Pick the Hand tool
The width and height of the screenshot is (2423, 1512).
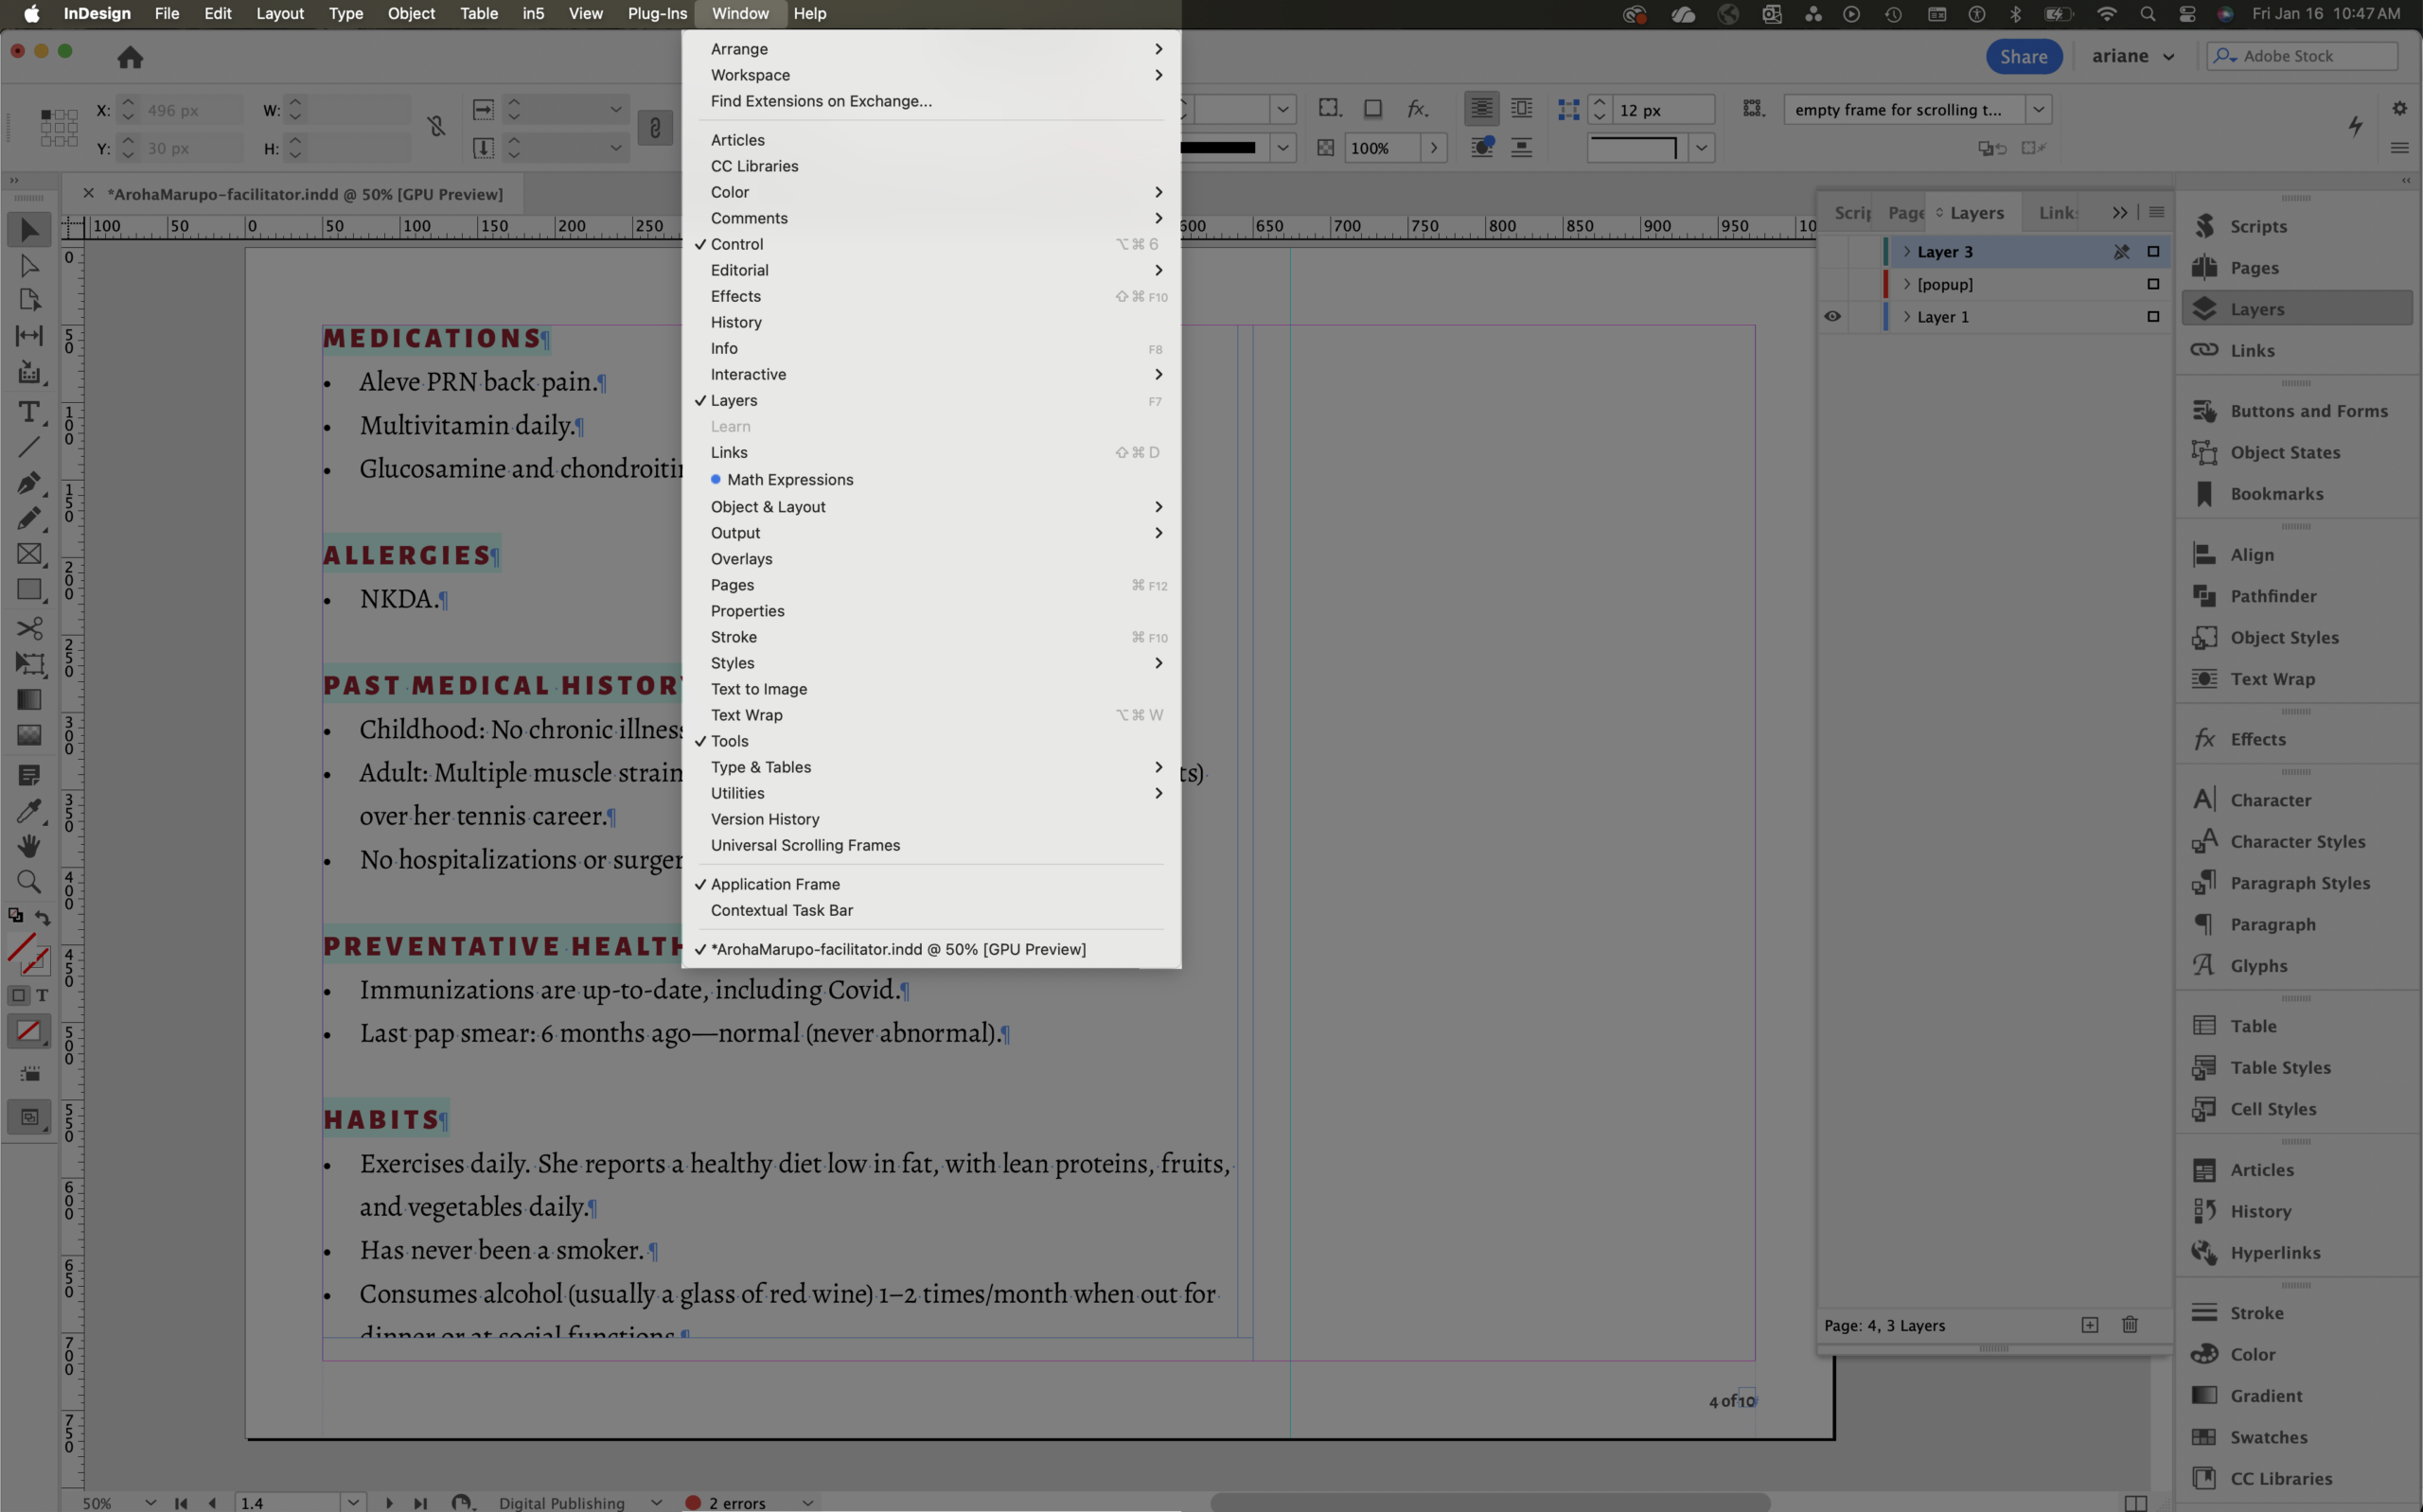point(29,846)
